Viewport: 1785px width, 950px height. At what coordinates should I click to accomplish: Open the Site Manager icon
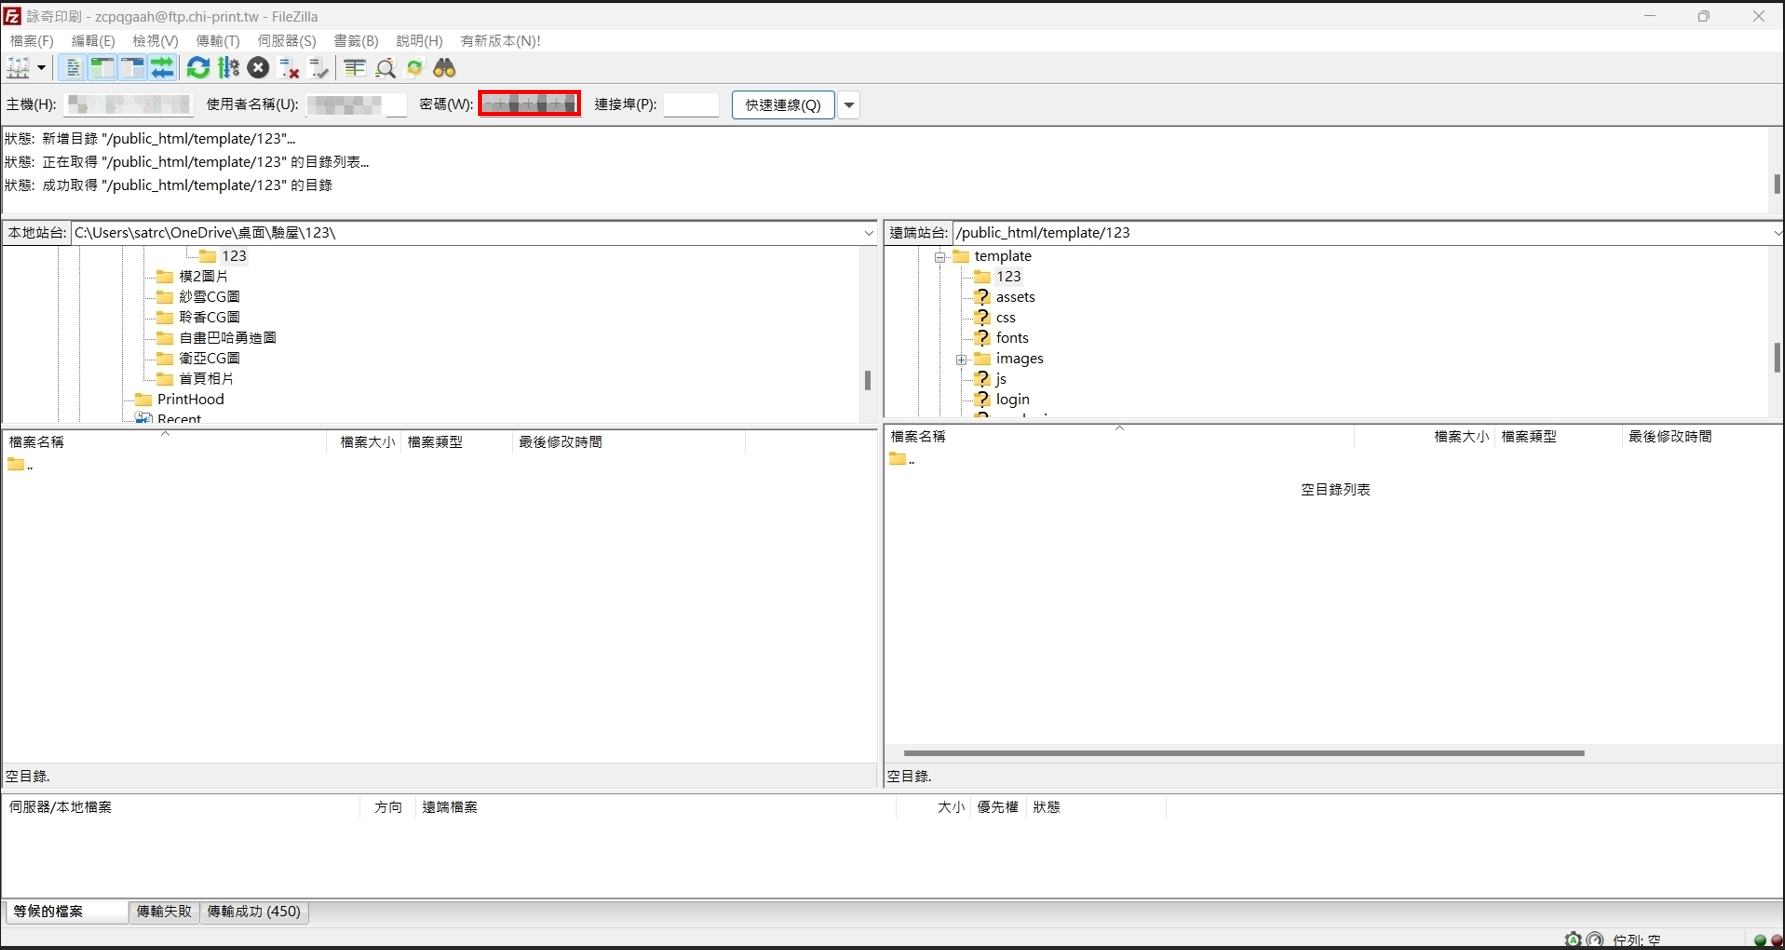coord(18,68)
